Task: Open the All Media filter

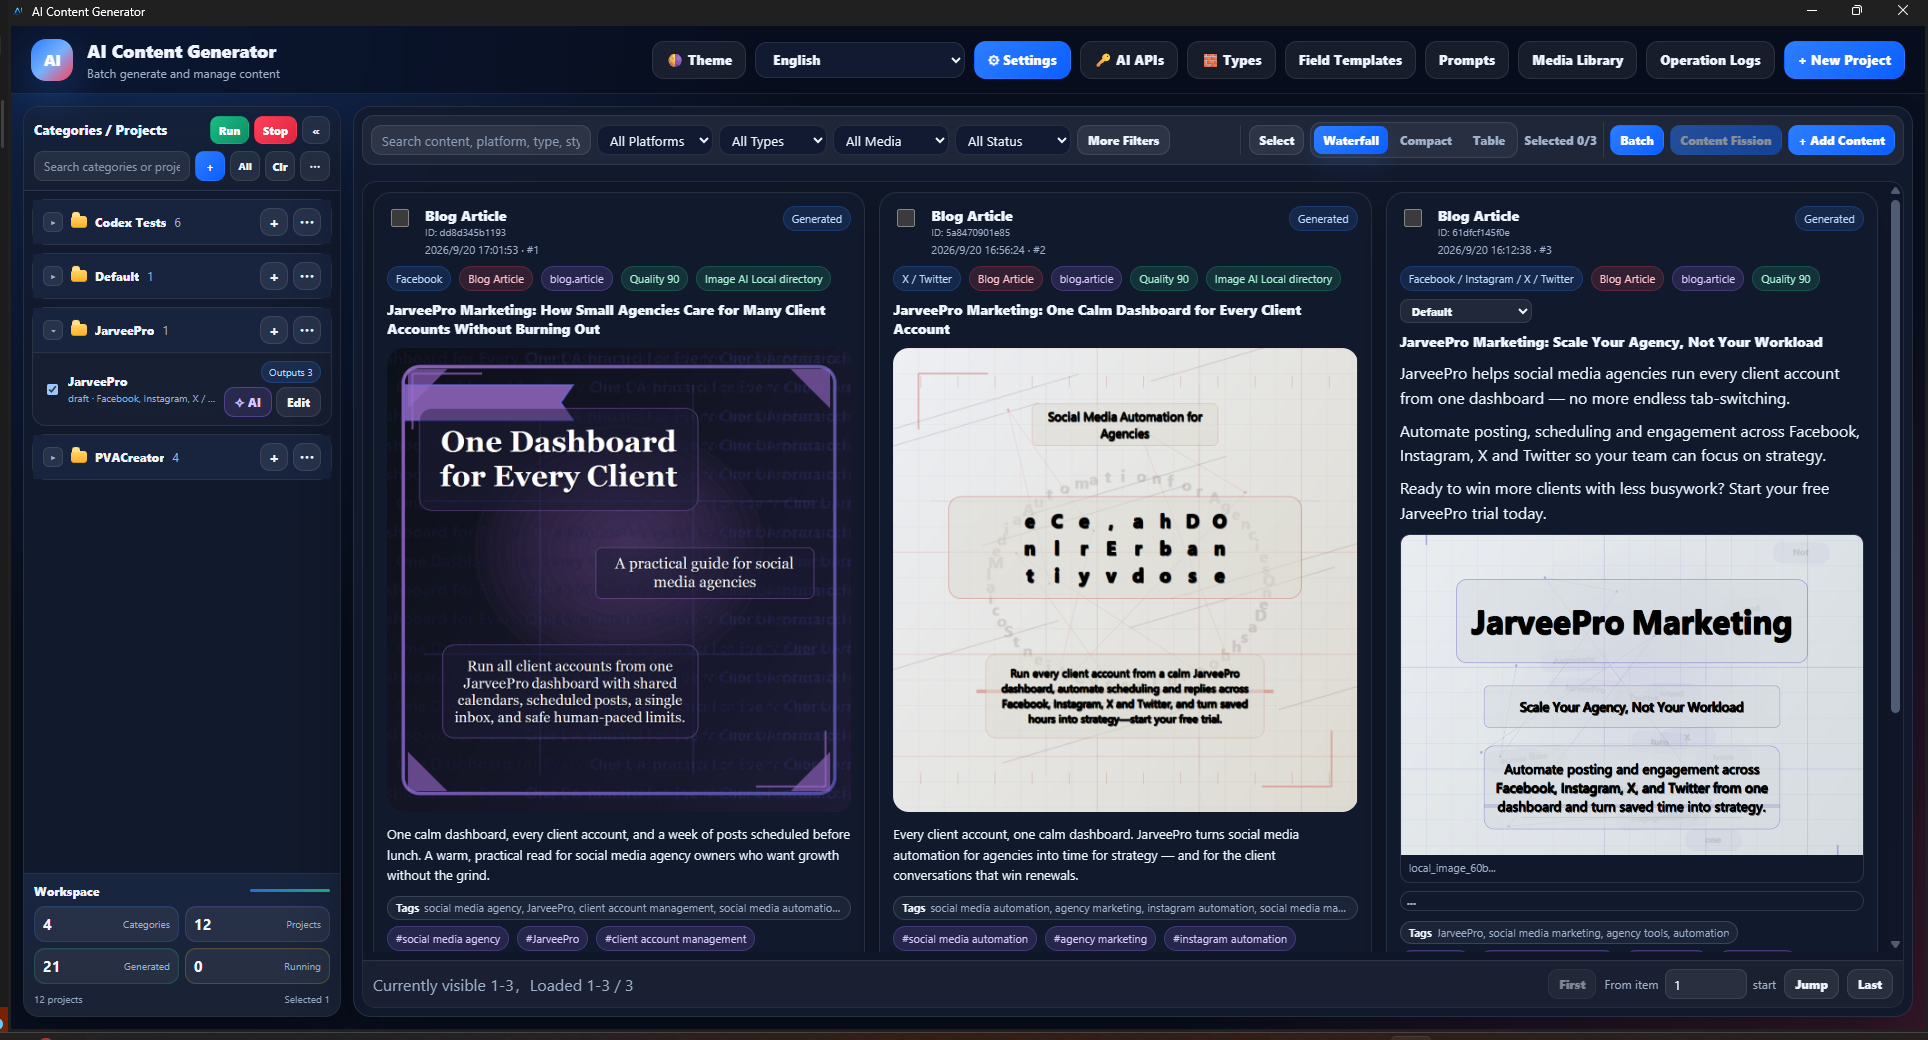Action: click(x=893, y=141)
